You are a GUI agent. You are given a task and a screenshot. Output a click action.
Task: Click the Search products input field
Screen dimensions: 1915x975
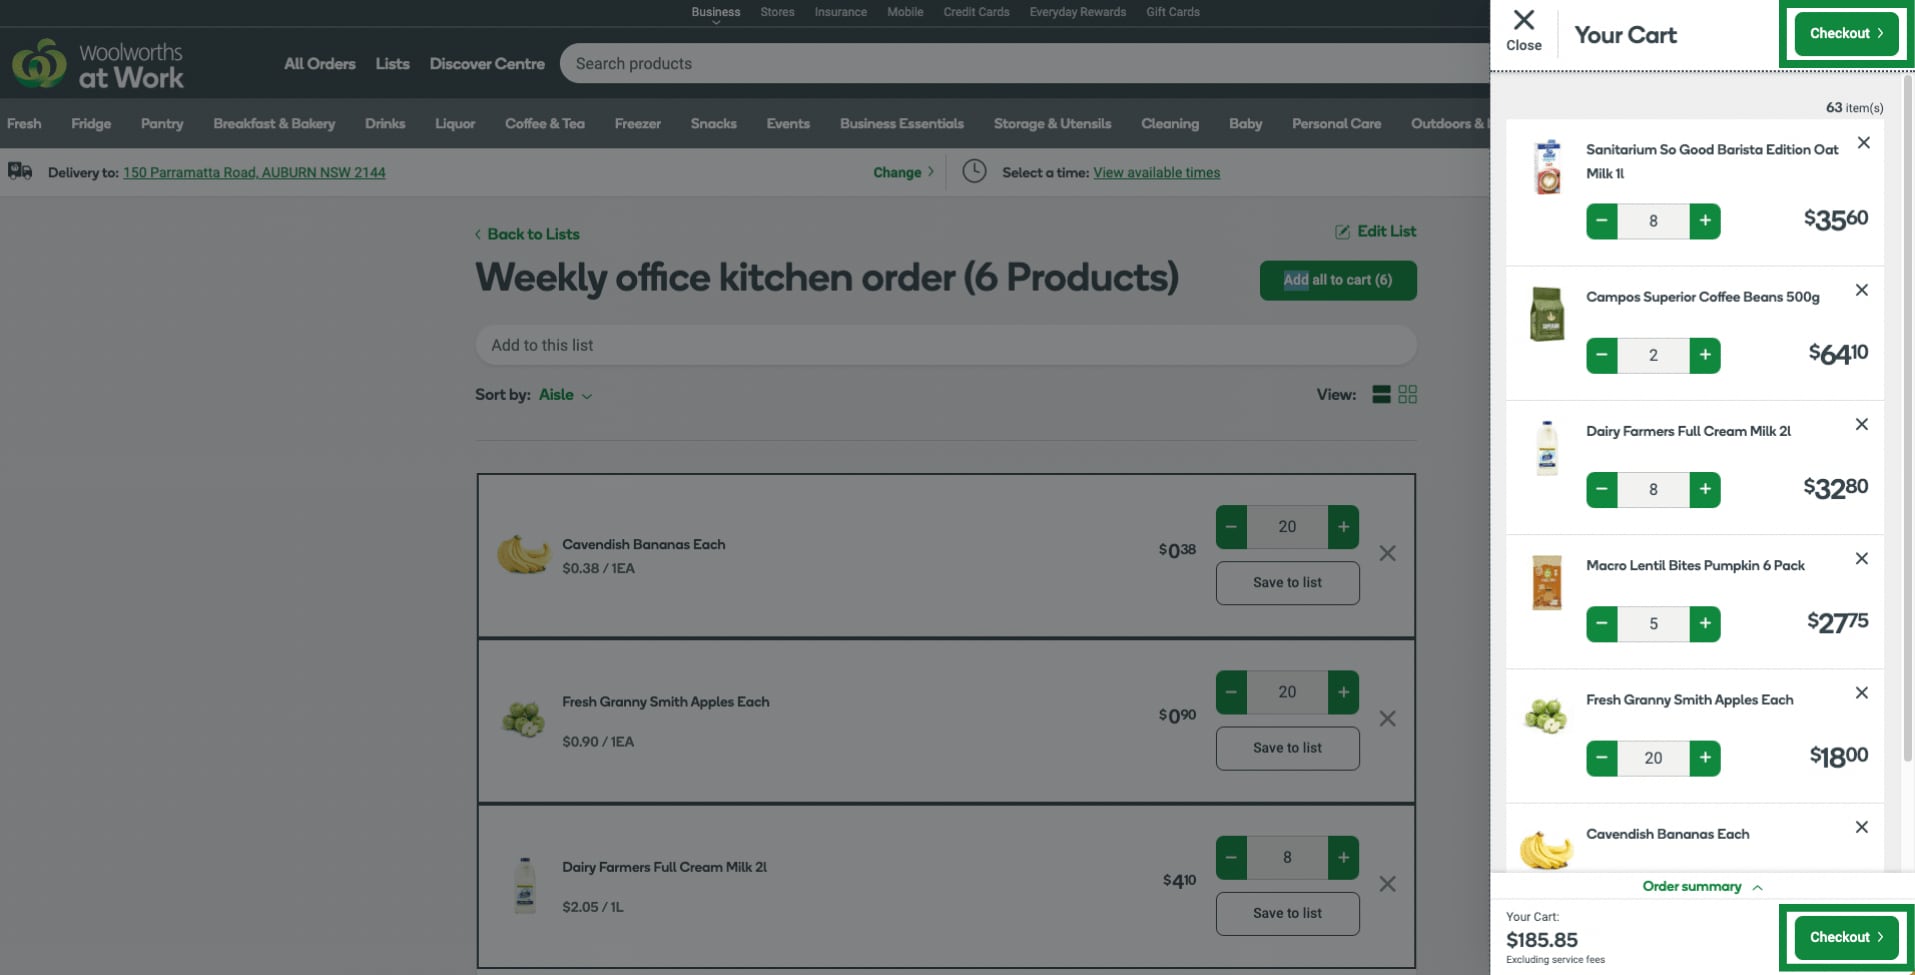tap(900, 63)
